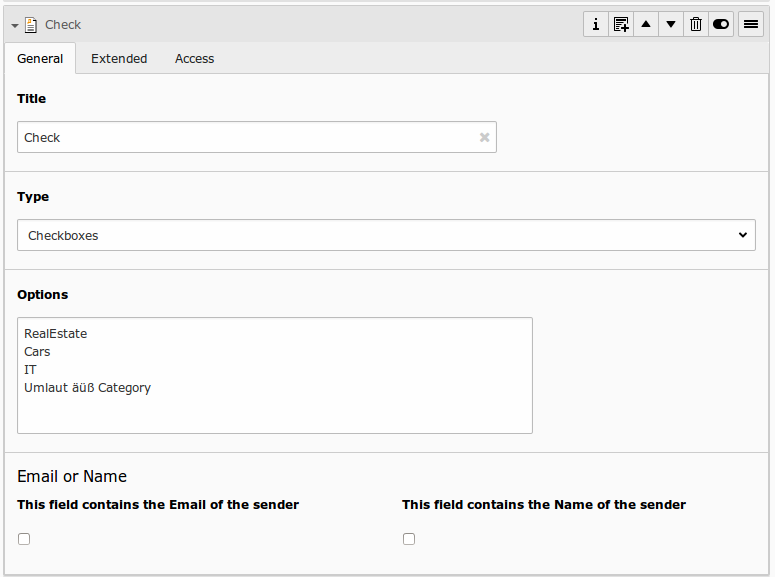Clear the Title field with X icon
This screenshot has height=577, width=775.
point(484,138)
